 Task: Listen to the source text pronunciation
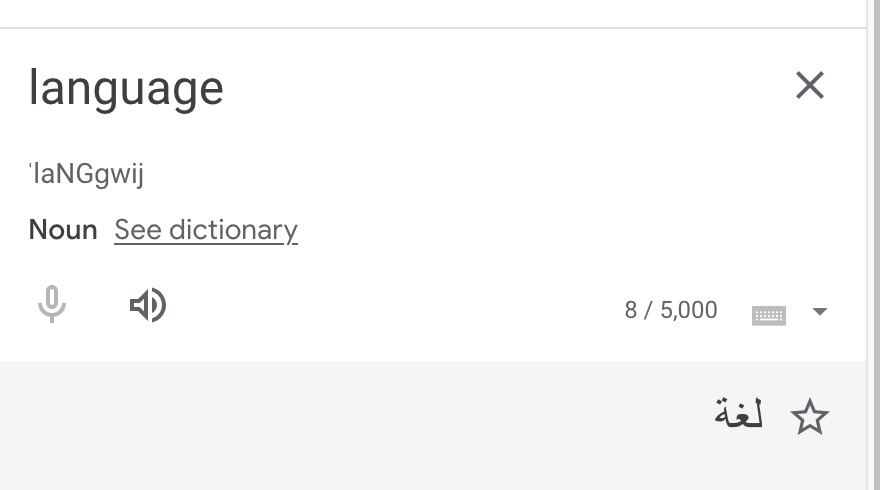click(148, 305)
